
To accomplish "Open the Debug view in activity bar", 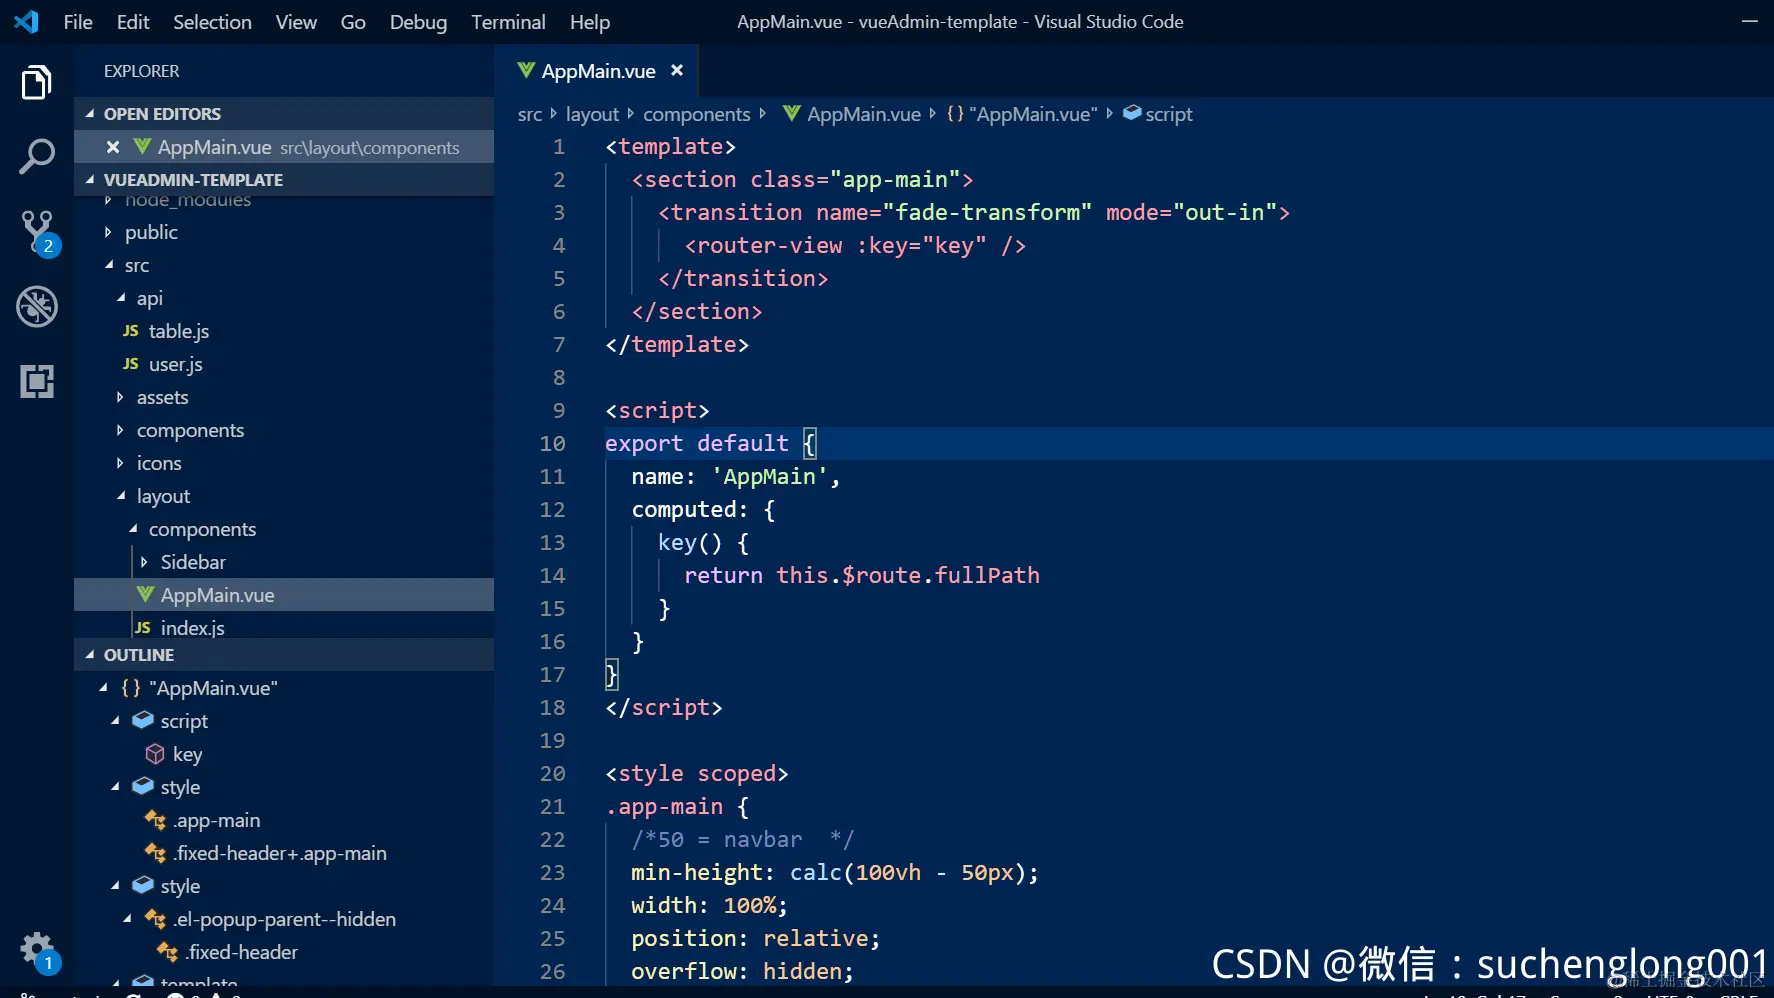I will coord(36,307).
